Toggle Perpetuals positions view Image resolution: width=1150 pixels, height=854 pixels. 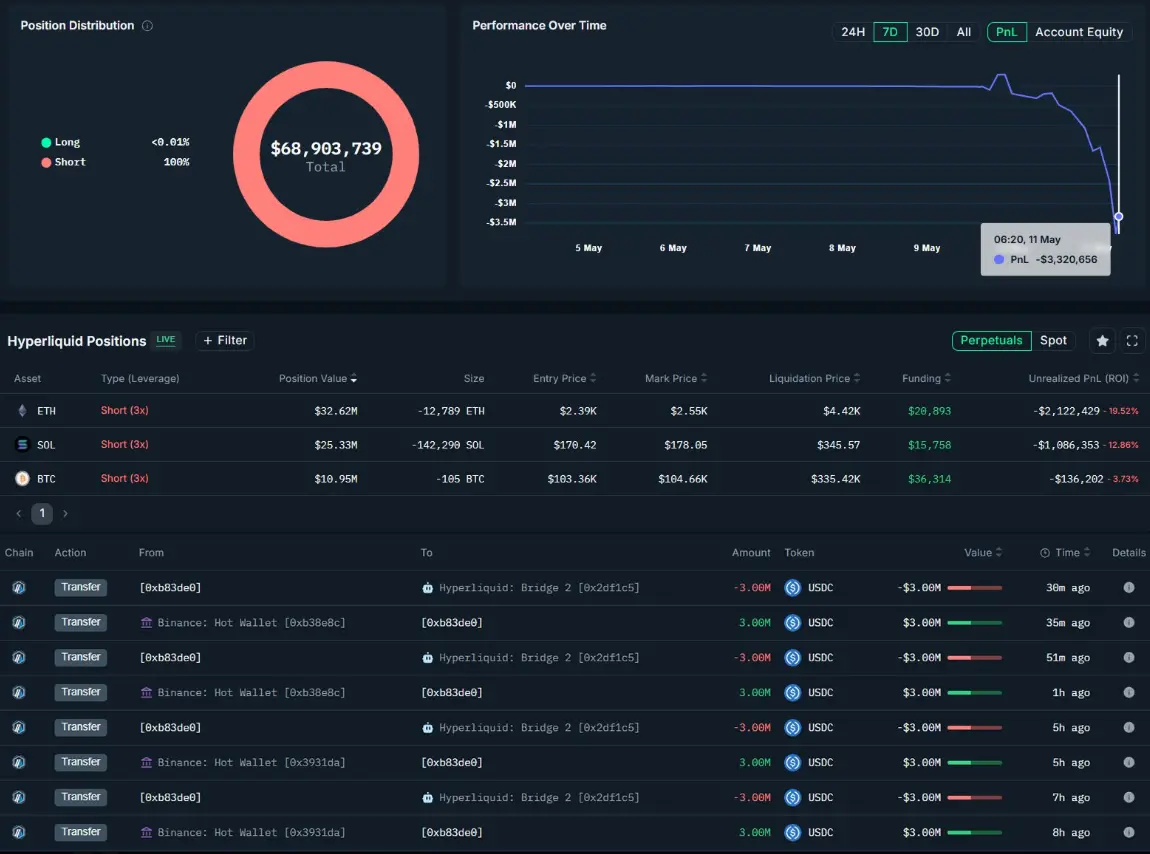click(991, 340)
